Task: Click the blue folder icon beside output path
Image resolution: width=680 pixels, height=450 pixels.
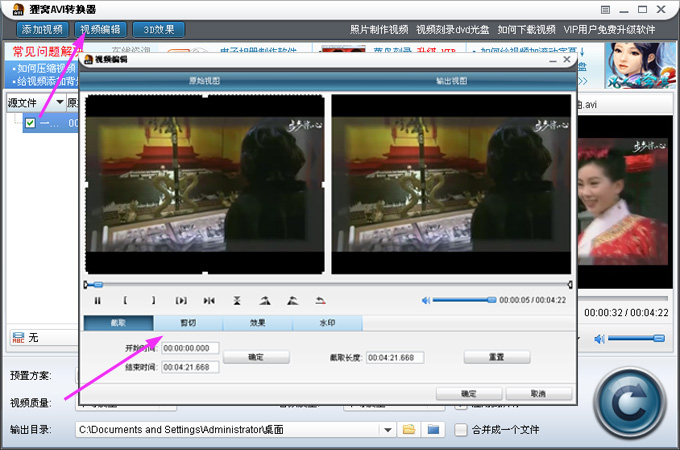Action: point(433,430)
